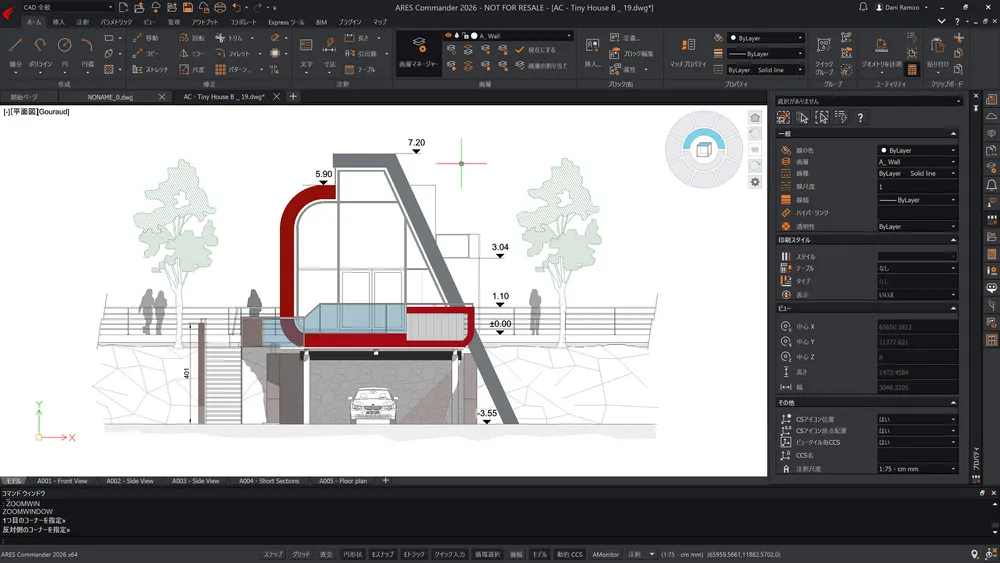Toggle Snap (スナップ) in status bar

coord(273,555)
